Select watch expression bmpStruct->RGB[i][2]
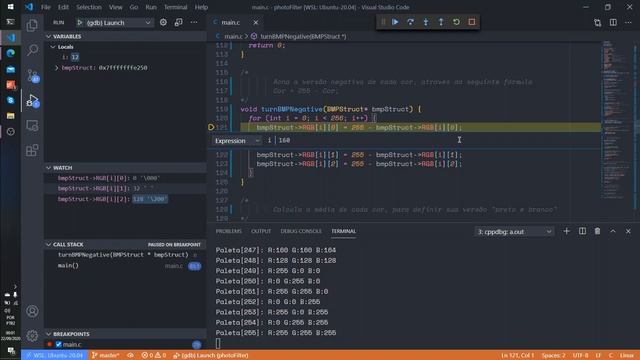This screenshot has width=640, height=360. (125, 199)
